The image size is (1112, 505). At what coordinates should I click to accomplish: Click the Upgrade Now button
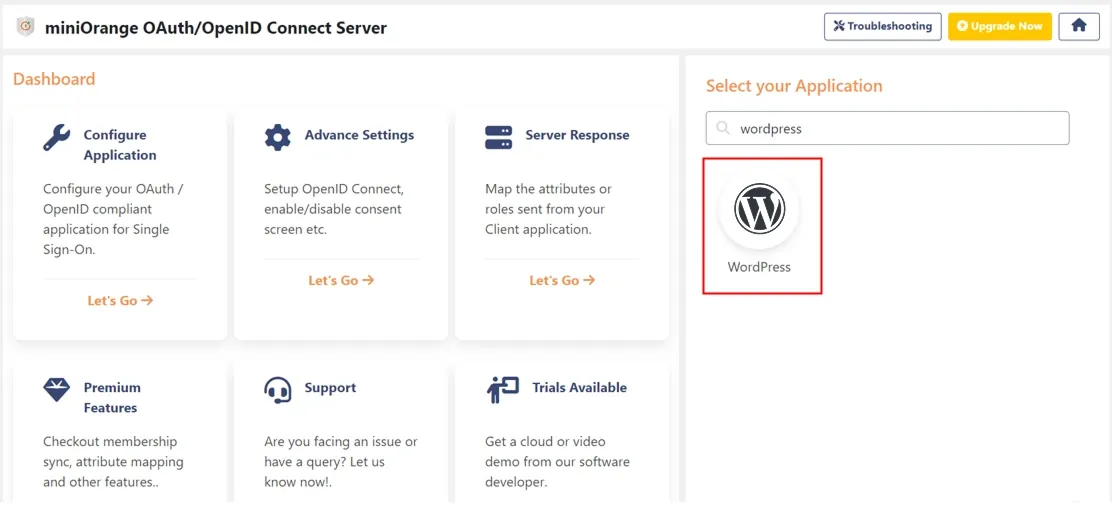(x=999, y=26)
